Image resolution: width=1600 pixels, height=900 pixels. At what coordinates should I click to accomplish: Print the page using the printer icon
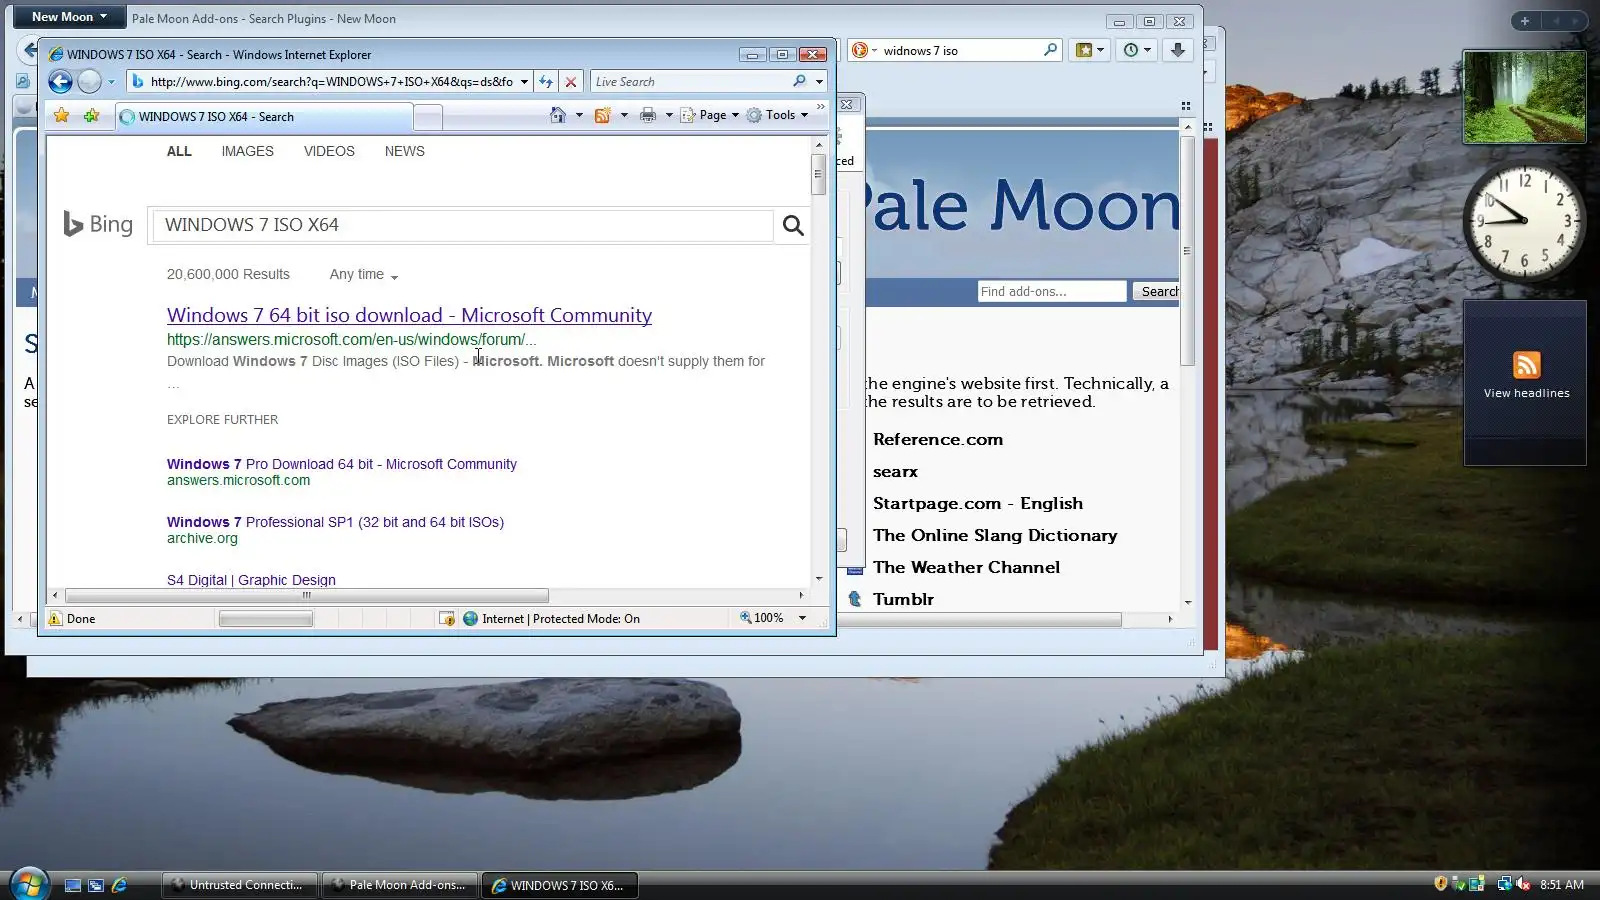(x=648, y=115)
